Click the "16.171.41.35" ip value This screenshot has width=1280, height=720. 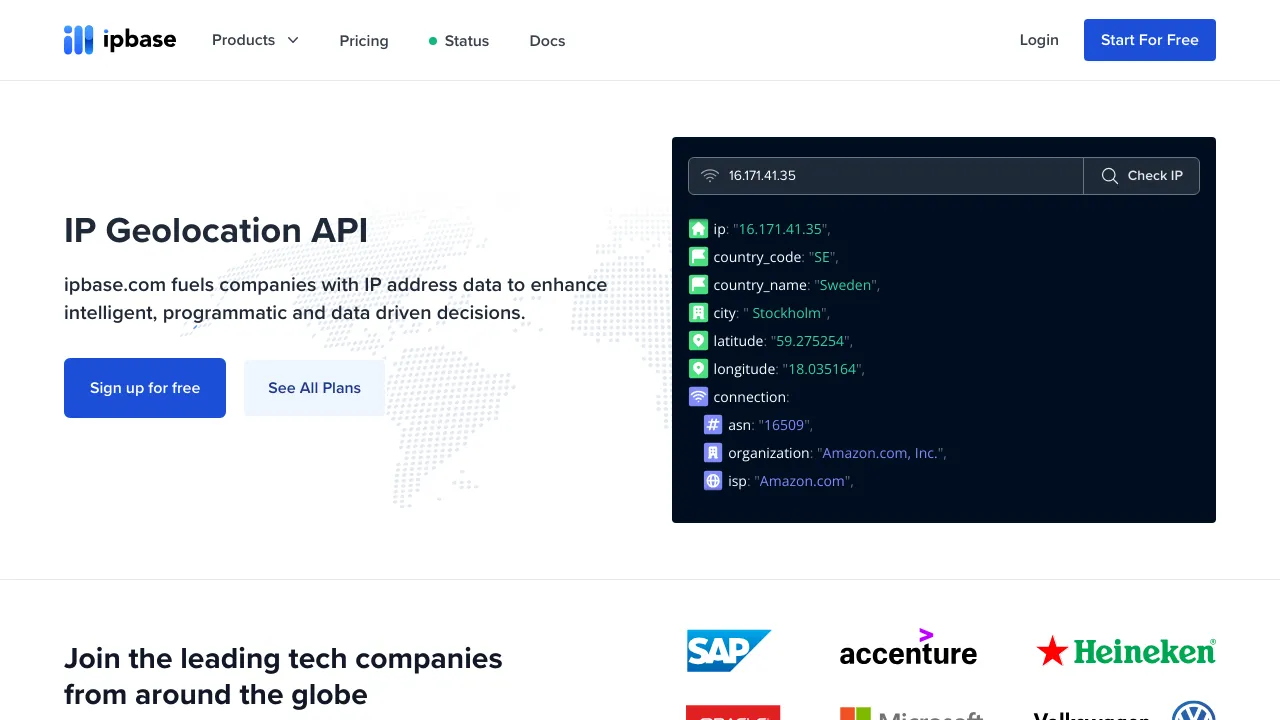click(x=780, y=229)
